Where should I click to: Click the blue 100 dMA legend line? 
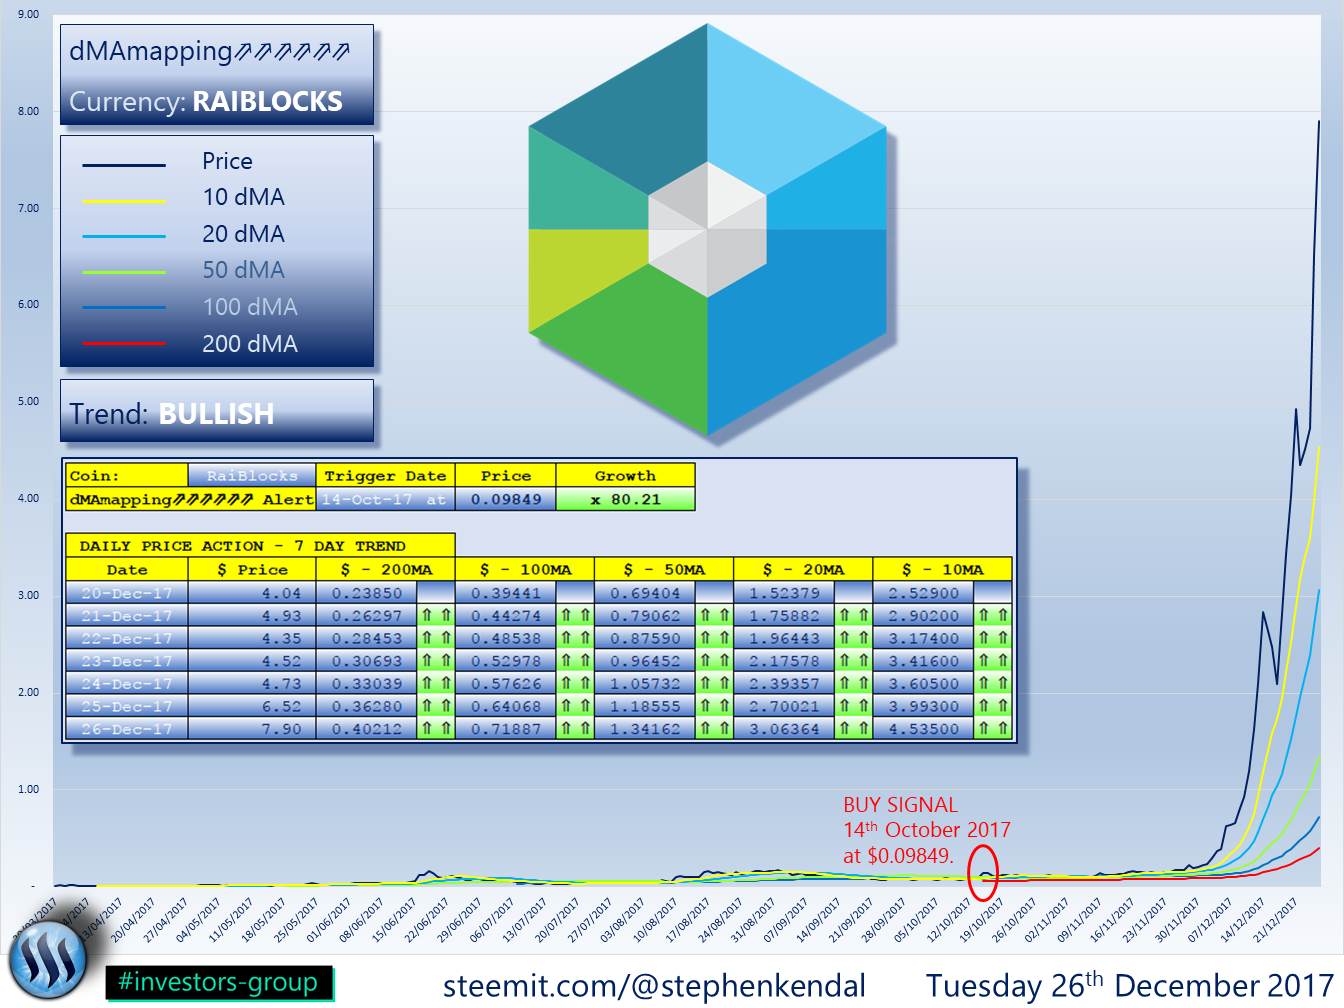[124, 307]
